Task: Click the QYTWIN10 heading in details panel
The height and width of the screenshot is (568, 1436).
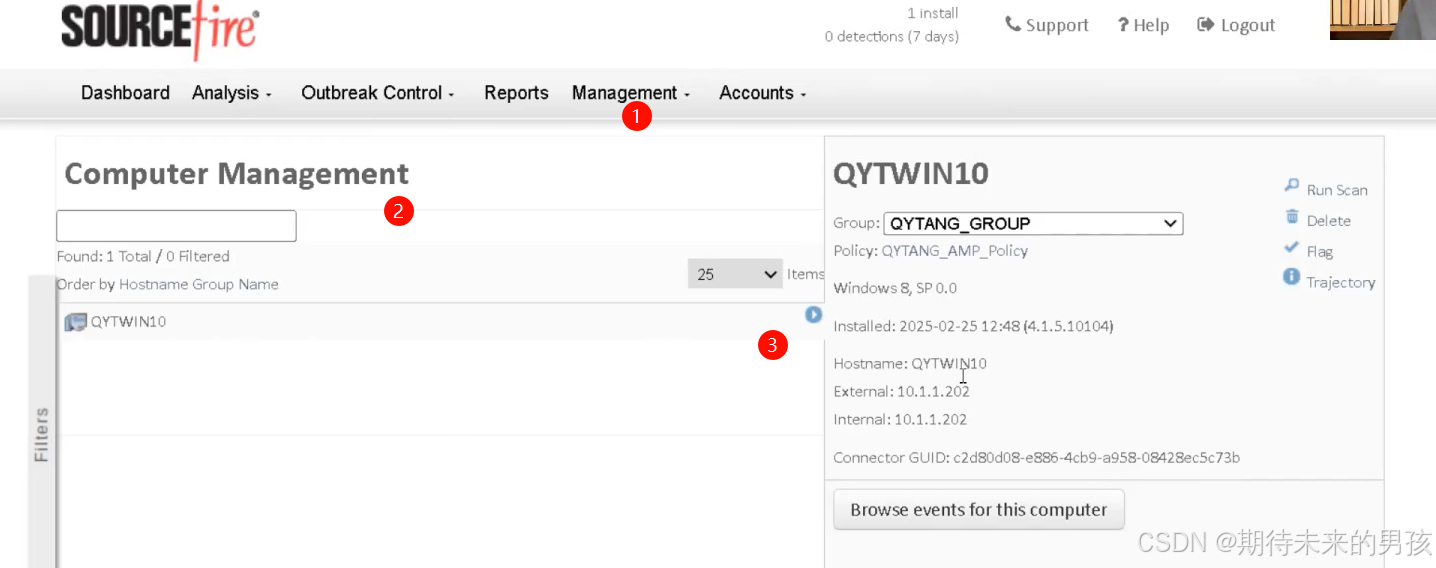Action: (x=911, y=174)
